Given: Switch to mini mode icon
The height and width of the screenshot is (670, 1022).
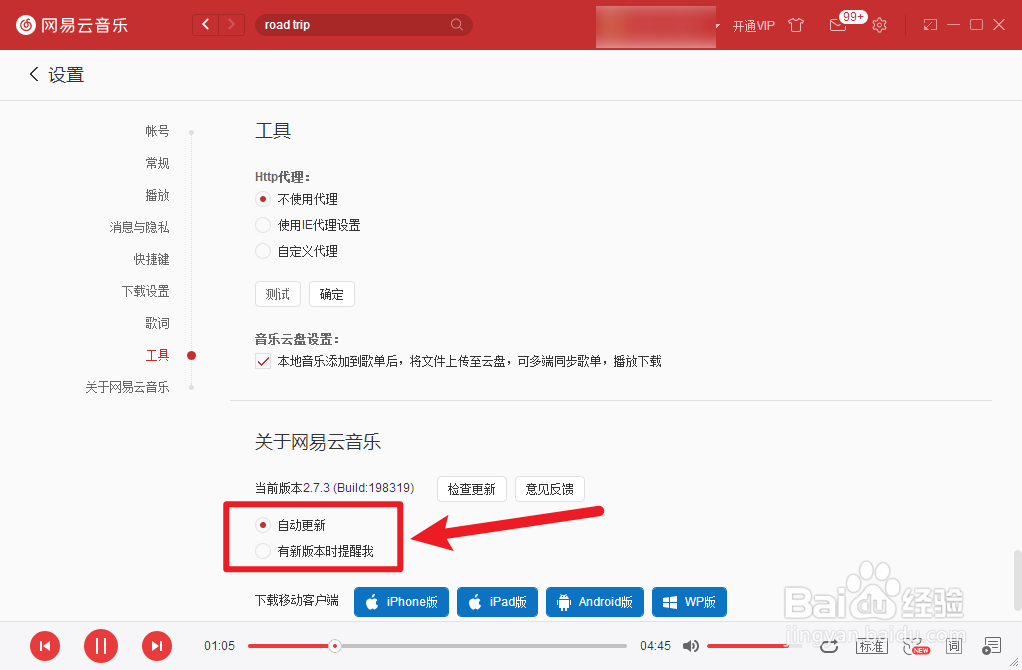Looking at the screenshot, I should [x=930, y=25].
